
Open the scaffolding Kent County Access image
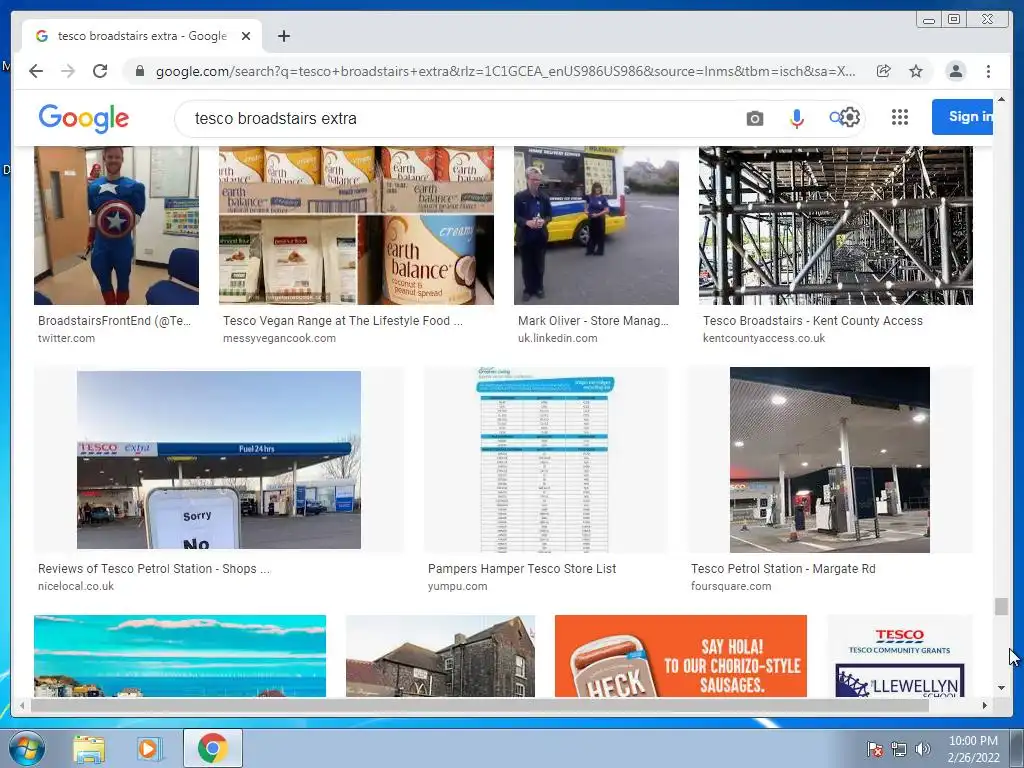click(x=836, y=225)
